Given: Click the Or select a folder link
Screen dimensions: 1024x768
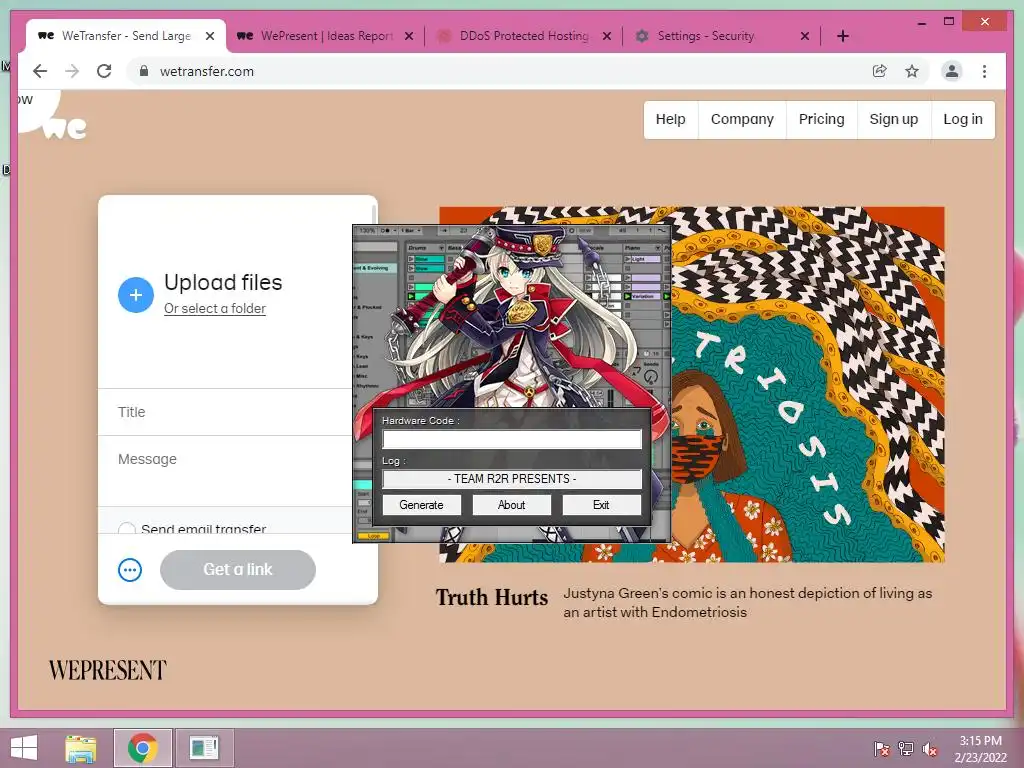Looking at the screenshot, I should click(215, 308).
